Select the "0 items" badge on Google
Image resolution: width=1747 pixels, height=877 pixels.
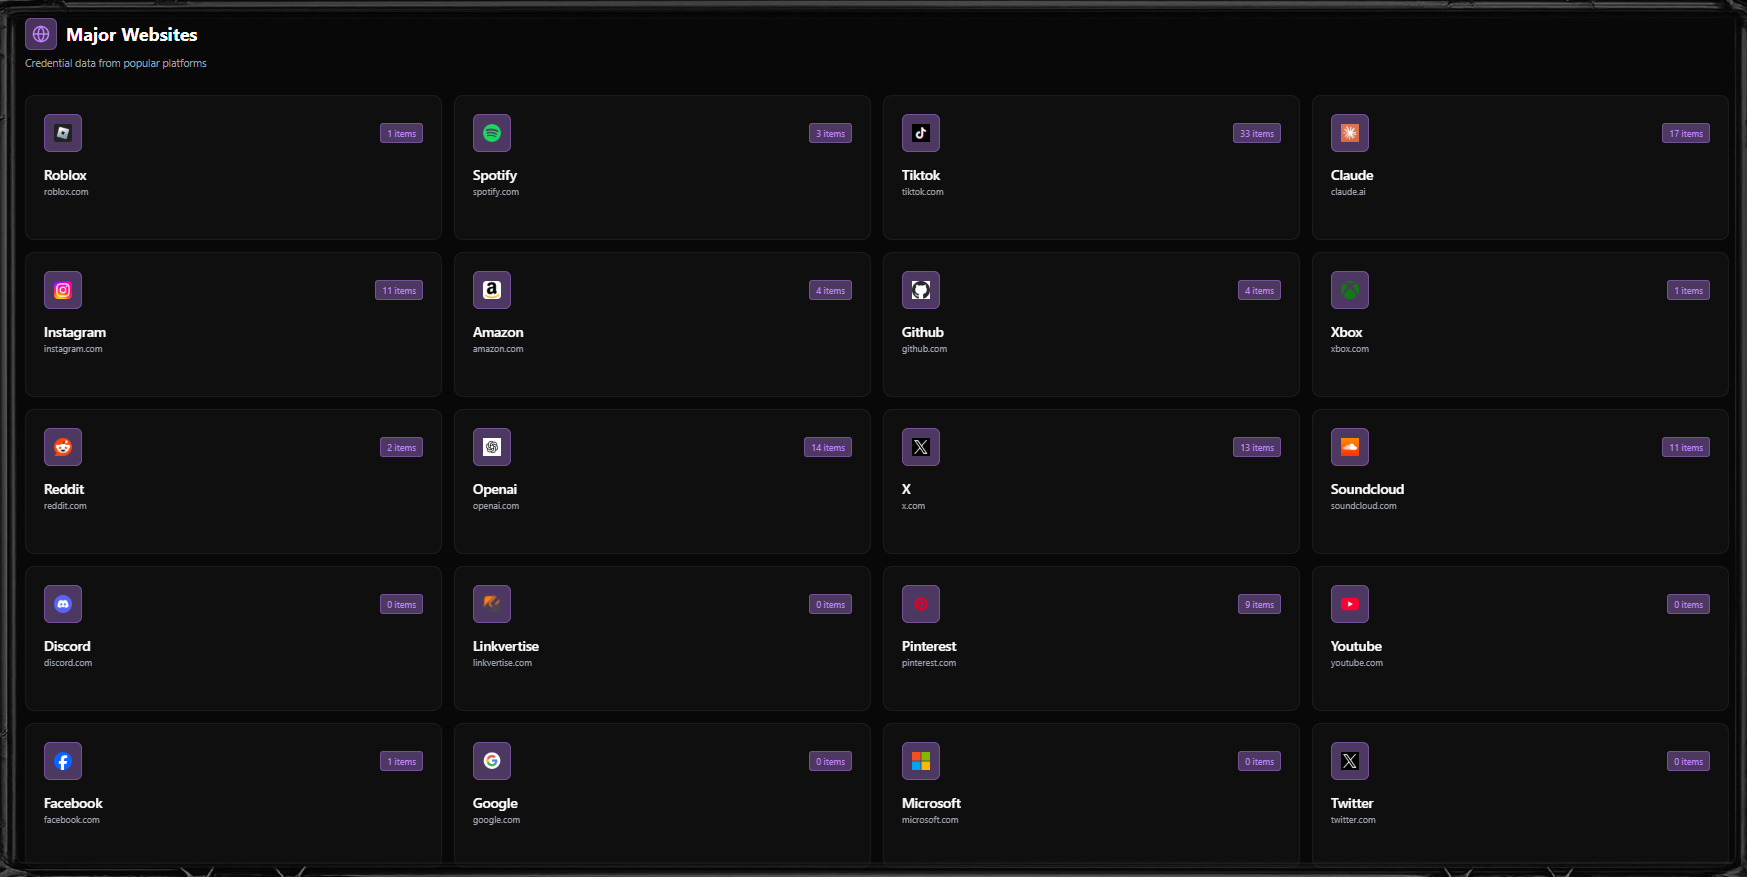[x=830, y=762]
